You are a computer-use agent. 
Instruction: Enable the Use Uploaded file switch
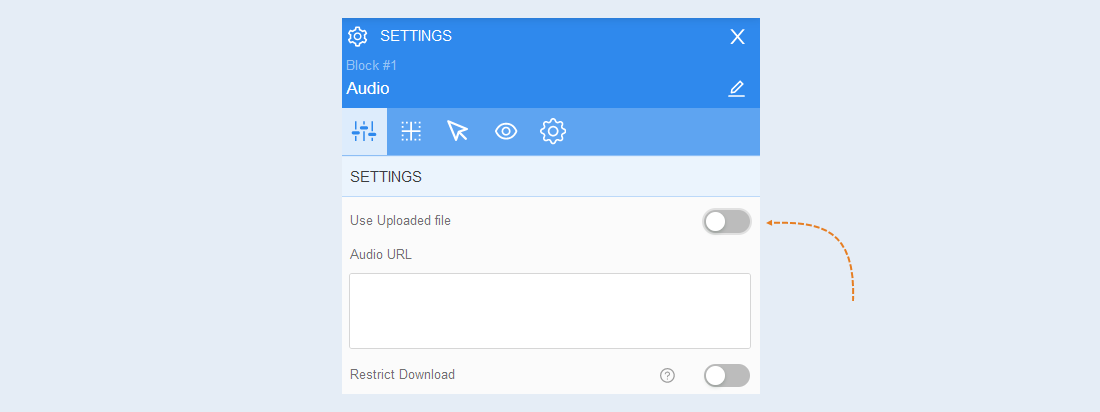(x=727, y=222)
